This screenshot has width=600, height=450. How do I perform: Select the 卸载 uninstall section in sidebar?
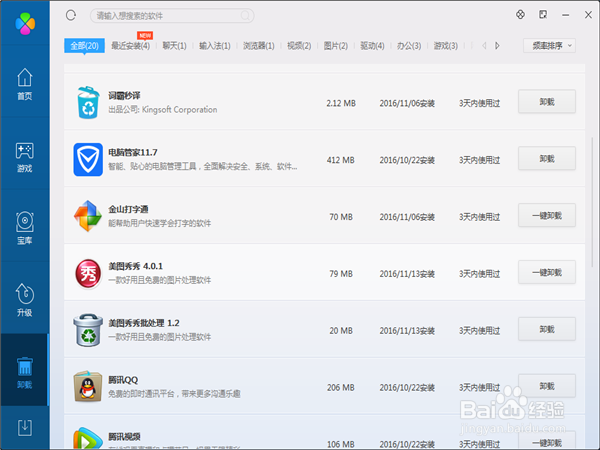[24, 372]
